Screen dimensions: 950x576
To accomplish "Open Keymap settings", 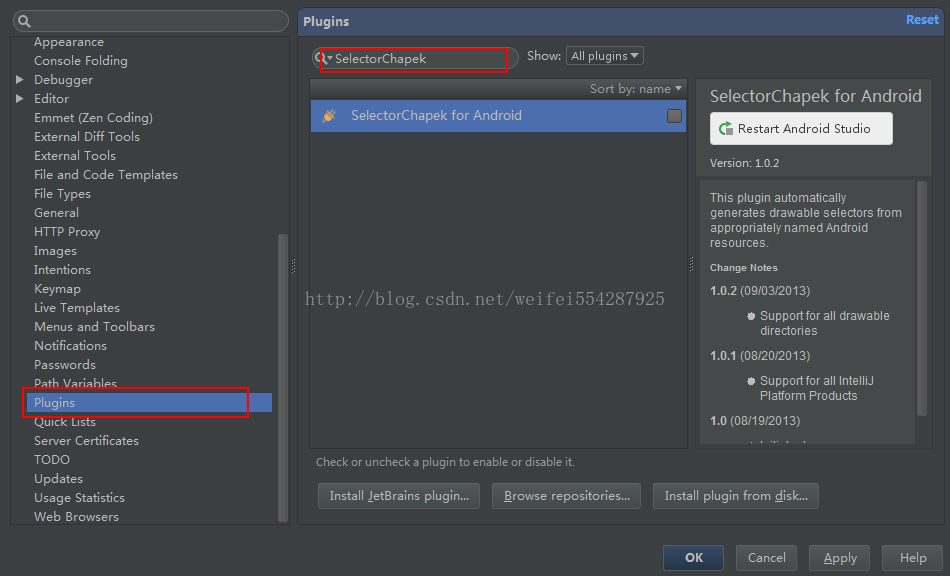I will (58, 289).
